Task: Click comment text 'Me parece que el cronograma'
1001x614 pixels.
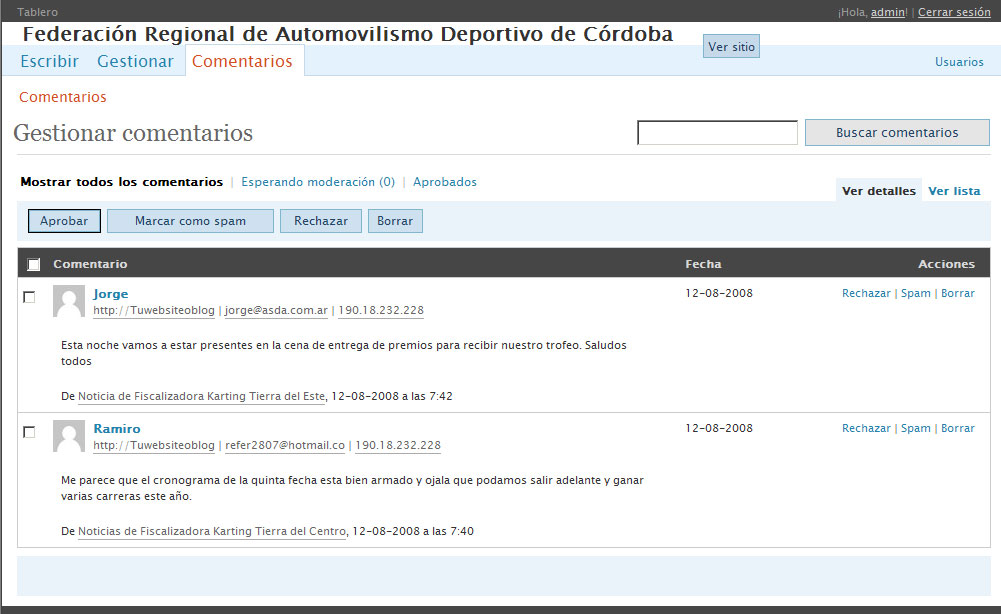Action: (x=352, y=488)
